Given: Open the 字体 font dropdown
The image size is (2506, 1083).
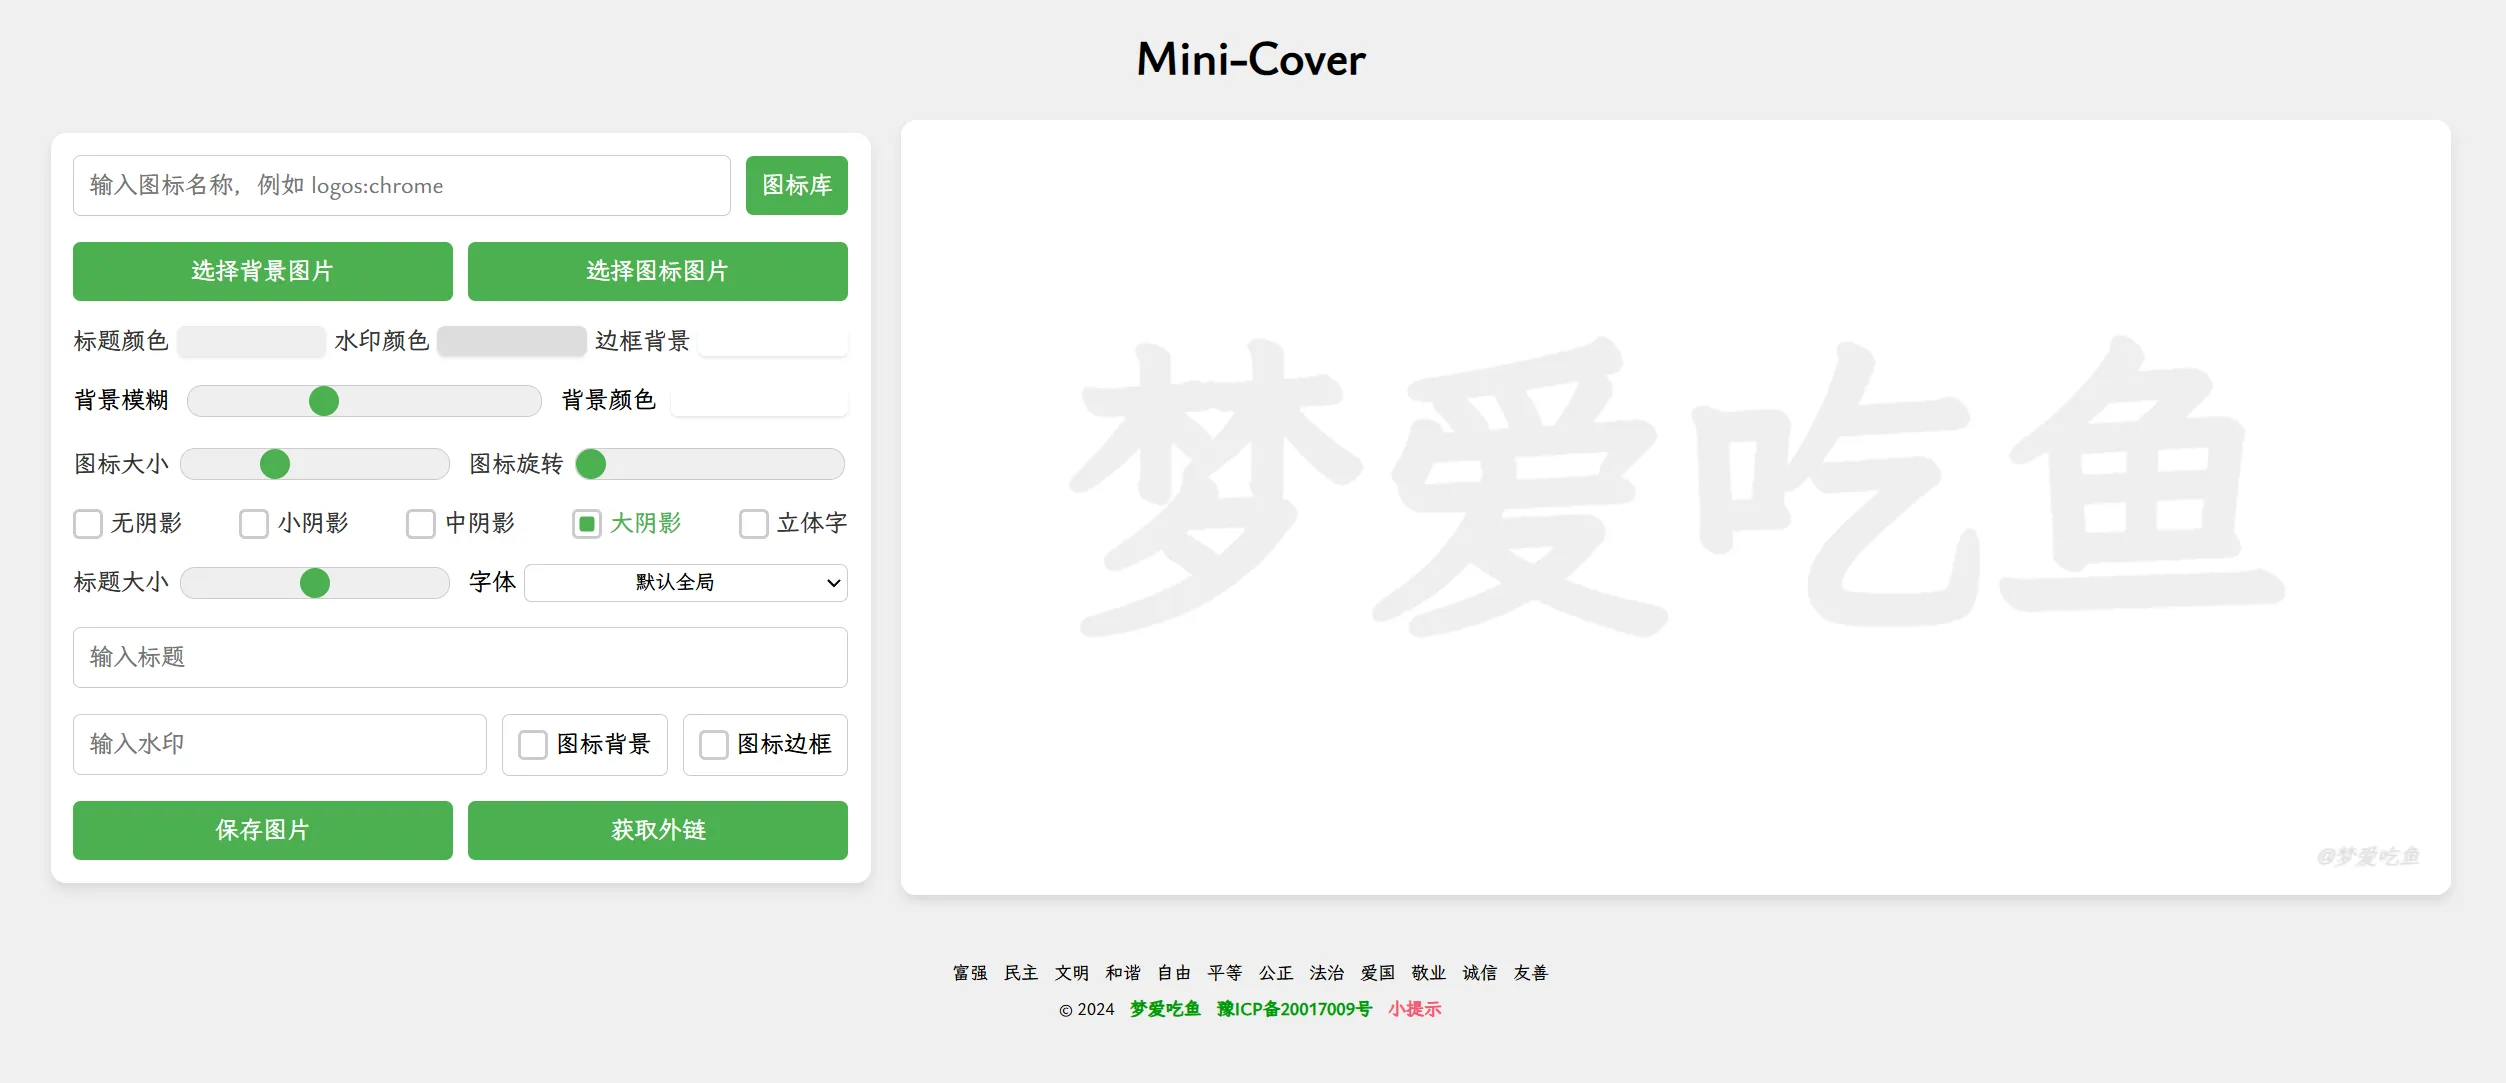Looking at the screenshot, I should point(686,582).
